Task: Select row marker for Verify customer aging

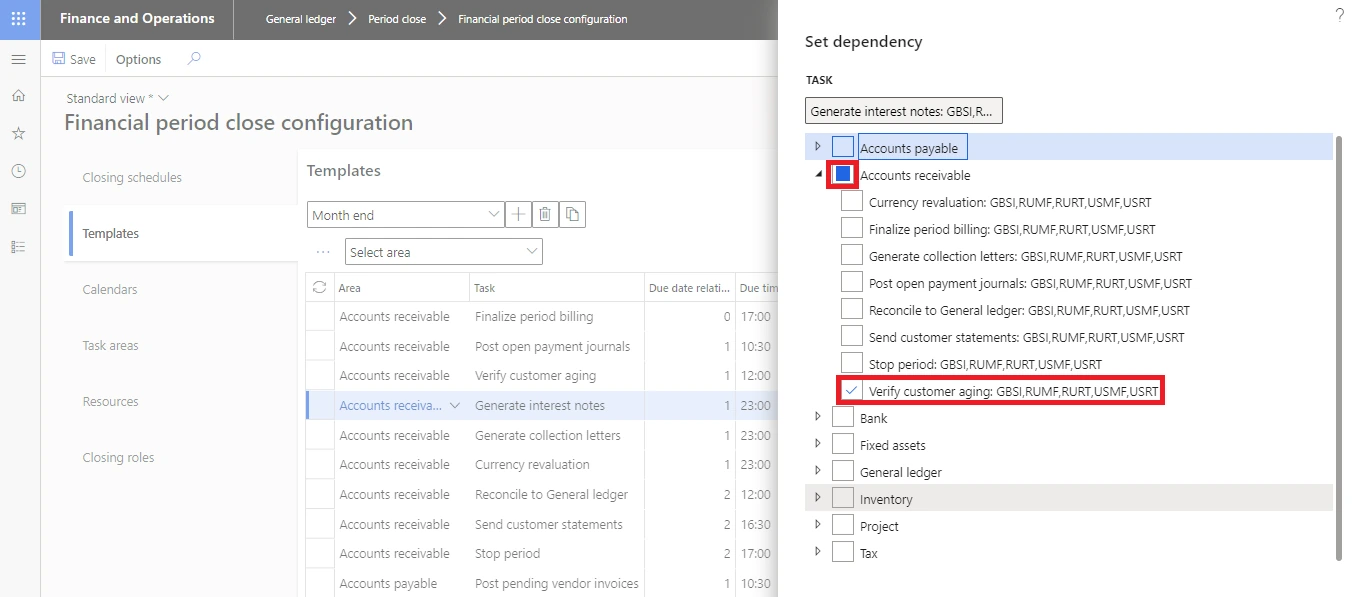Action: click(x=320, y=375)
